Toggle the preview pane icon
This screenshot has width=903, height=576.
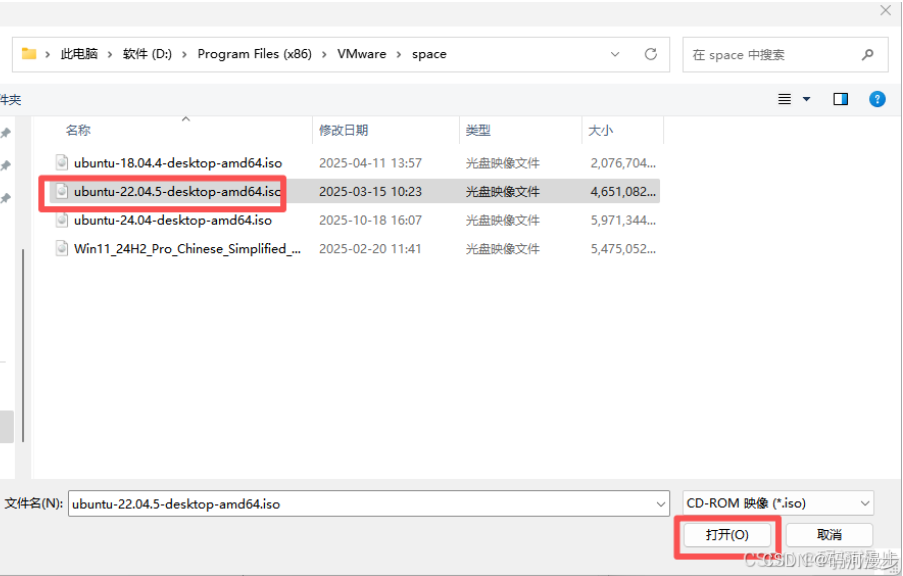[840, 99]
